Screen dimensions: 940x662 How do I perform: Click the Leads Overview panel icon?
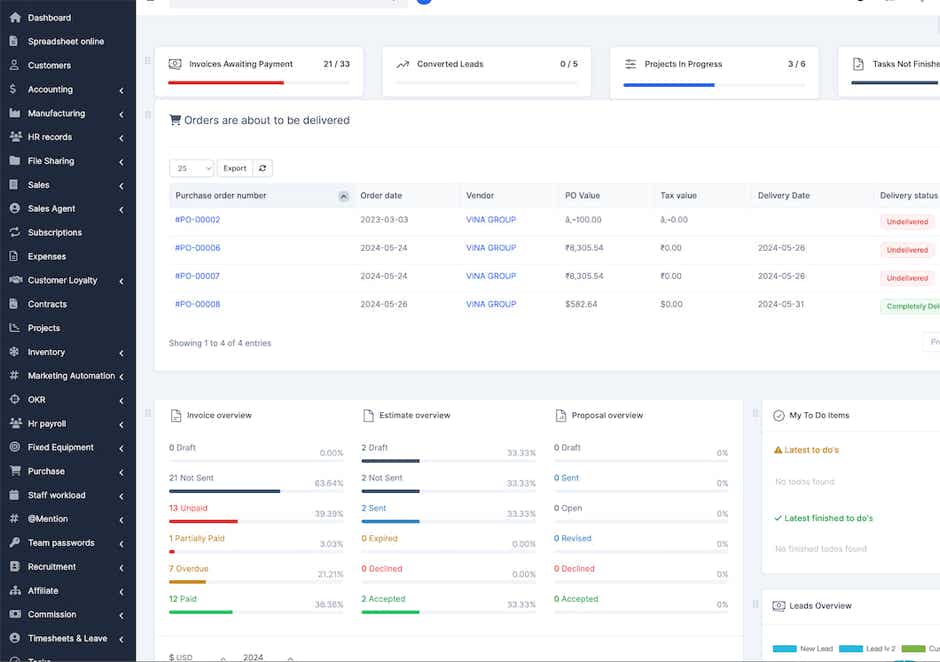(x=778, y=605)
